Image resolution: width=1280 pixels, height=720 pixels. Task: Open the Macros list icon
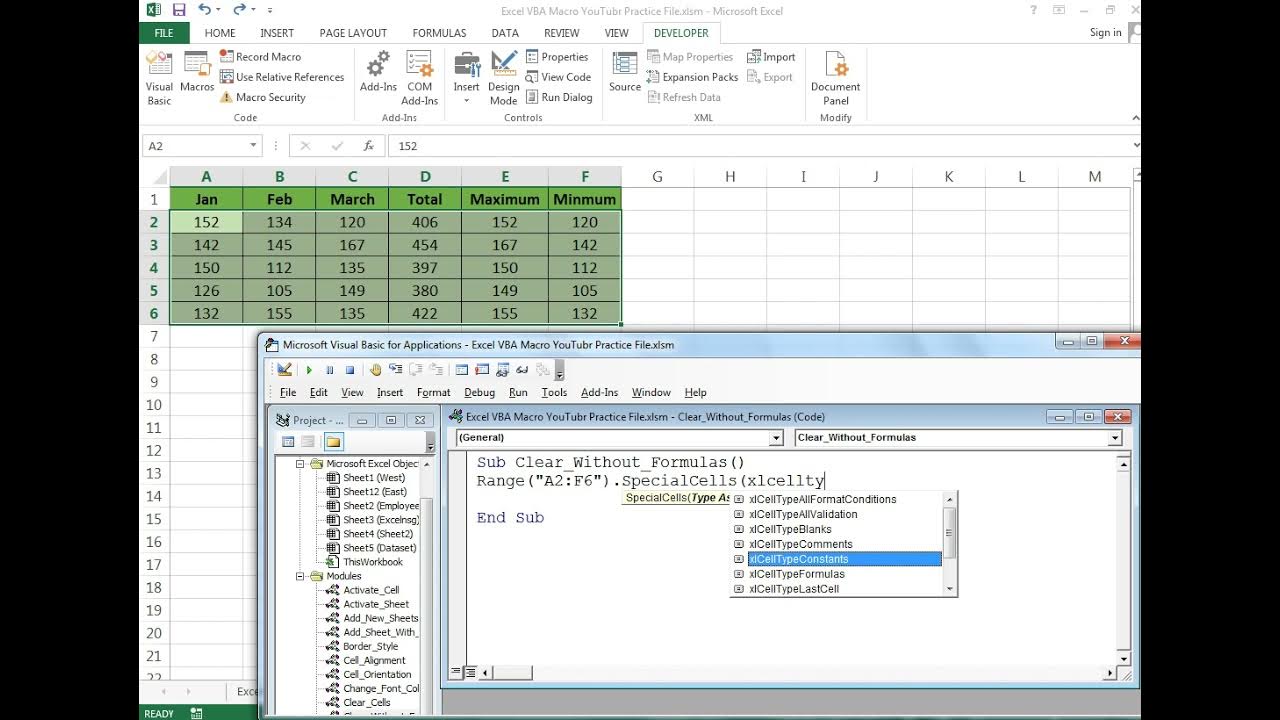click(x=197, y=72)
